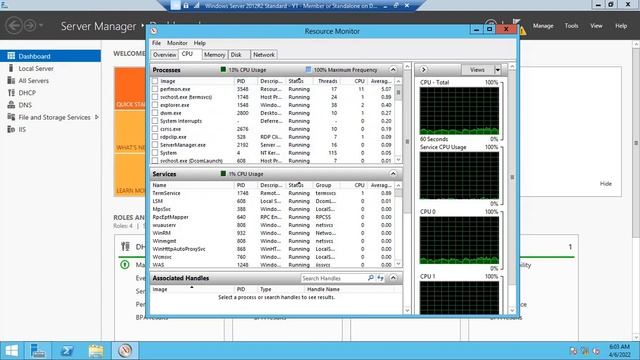The width and height of the screenshot is (640, 360).
Task: Check the csrss.exe process checkbox
Action: tap(155, 129)
